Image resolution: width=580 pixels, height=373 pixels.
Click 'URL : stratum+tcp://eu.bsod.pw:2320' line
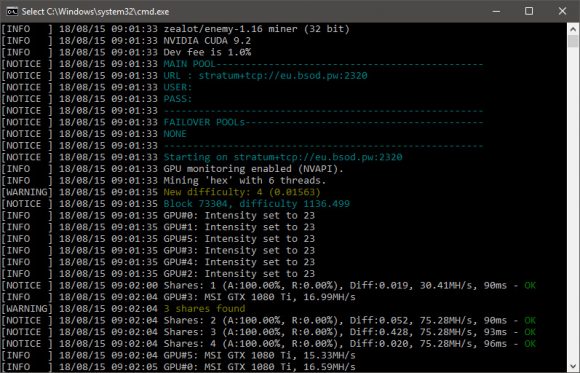pyautogui.click(x=265, y=75)
